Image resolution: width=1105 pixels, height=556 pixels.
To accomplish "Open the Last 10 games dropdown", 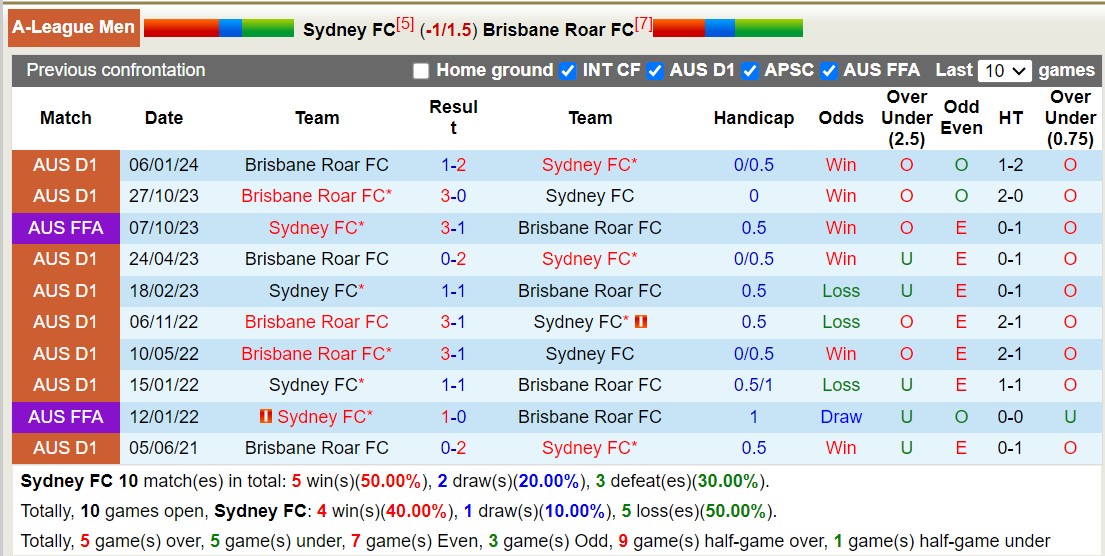I will [x=1004, y=71].
